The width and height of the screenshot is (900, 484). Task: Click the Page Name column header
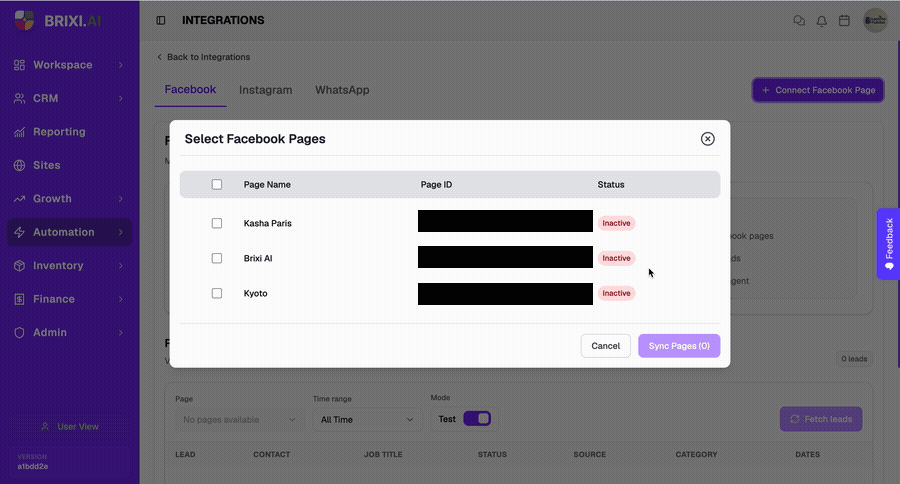click(x=267, y=184)
